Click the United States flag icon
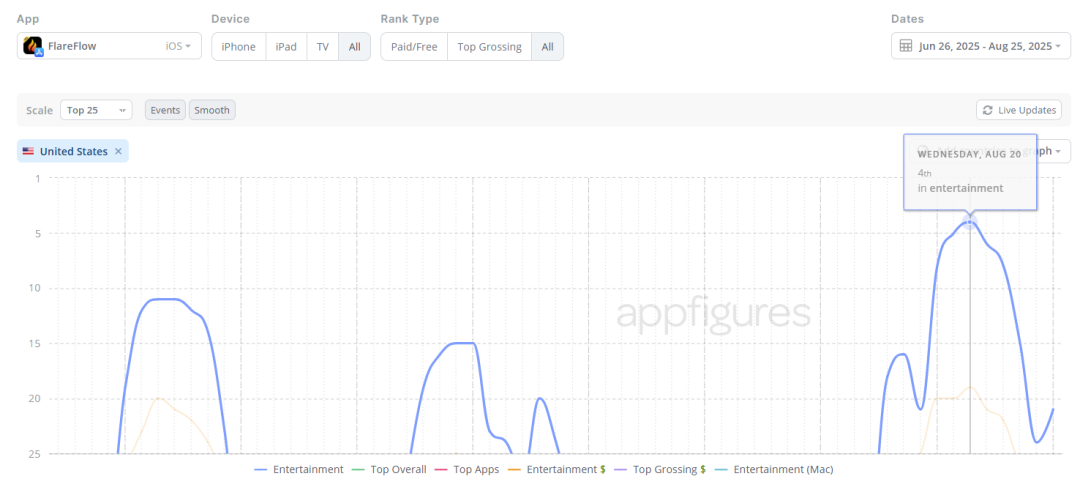This screenshot has height=498, width=1080. (28, 152)
